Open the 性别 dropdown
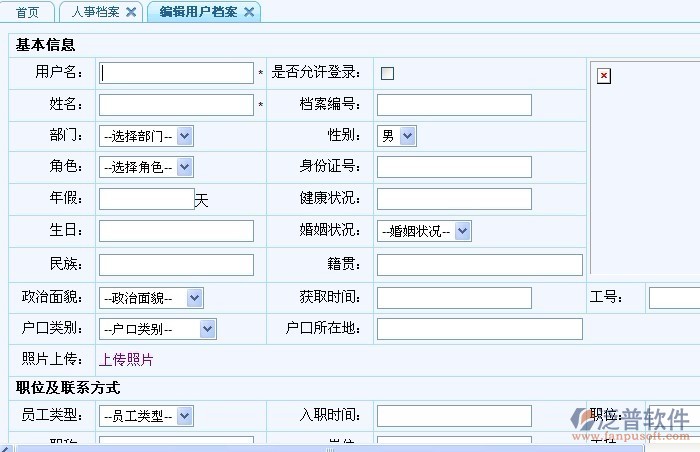The image size is (700, 452). [x=396, y=136]
